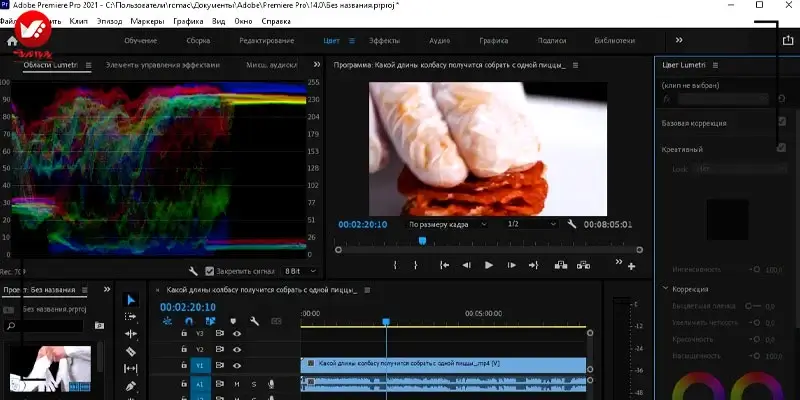
Task: Click Mark Out bracket button
Action: pyautogui.click(x=415, y=265)
